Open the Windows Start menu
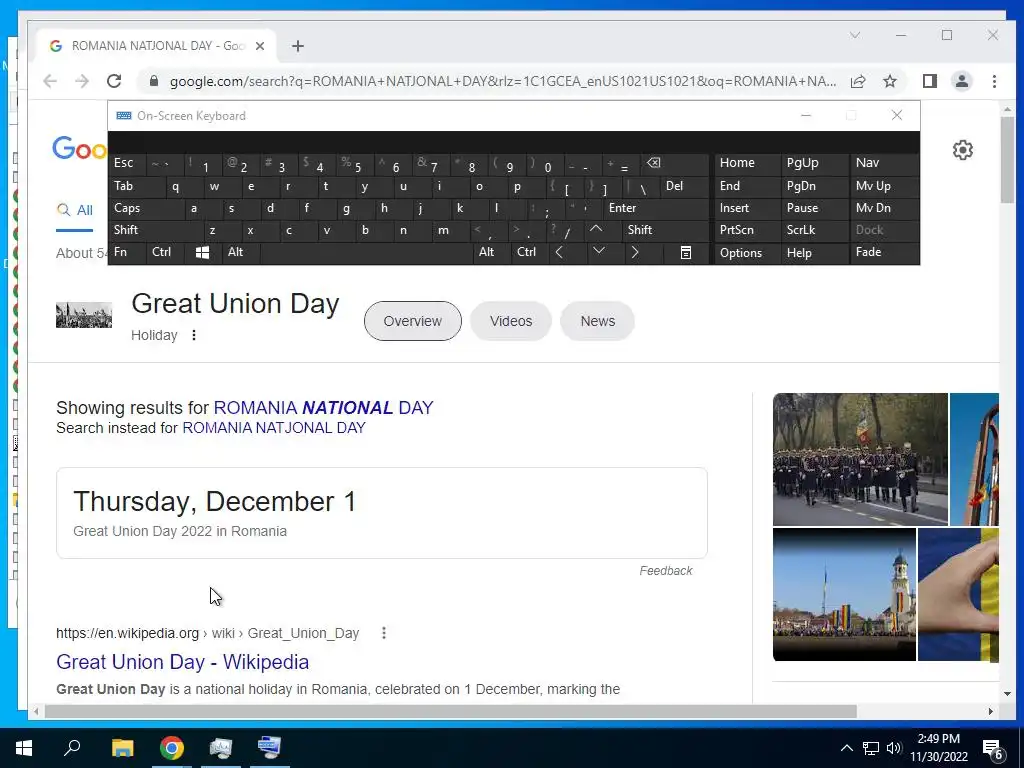 [x=24, y=748]
